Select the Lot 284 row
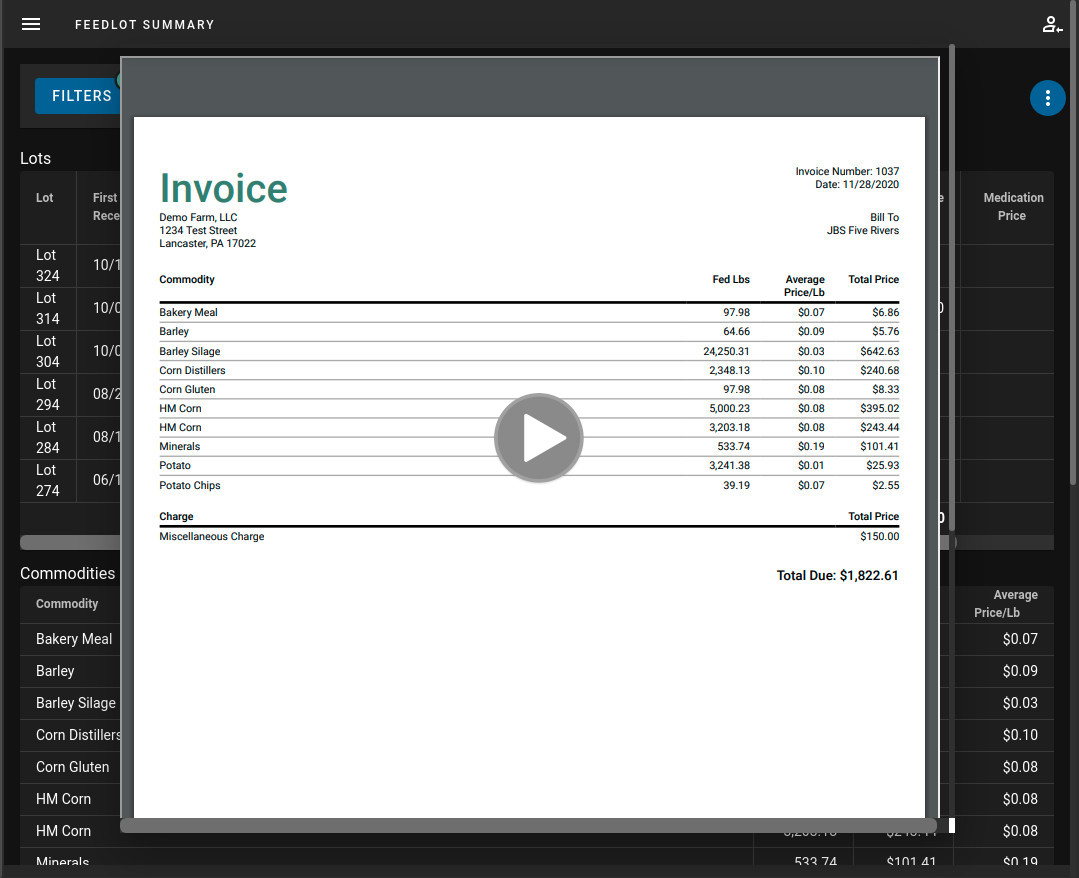Viewport: 1079px width, 878px height. [x=48, y=438]
